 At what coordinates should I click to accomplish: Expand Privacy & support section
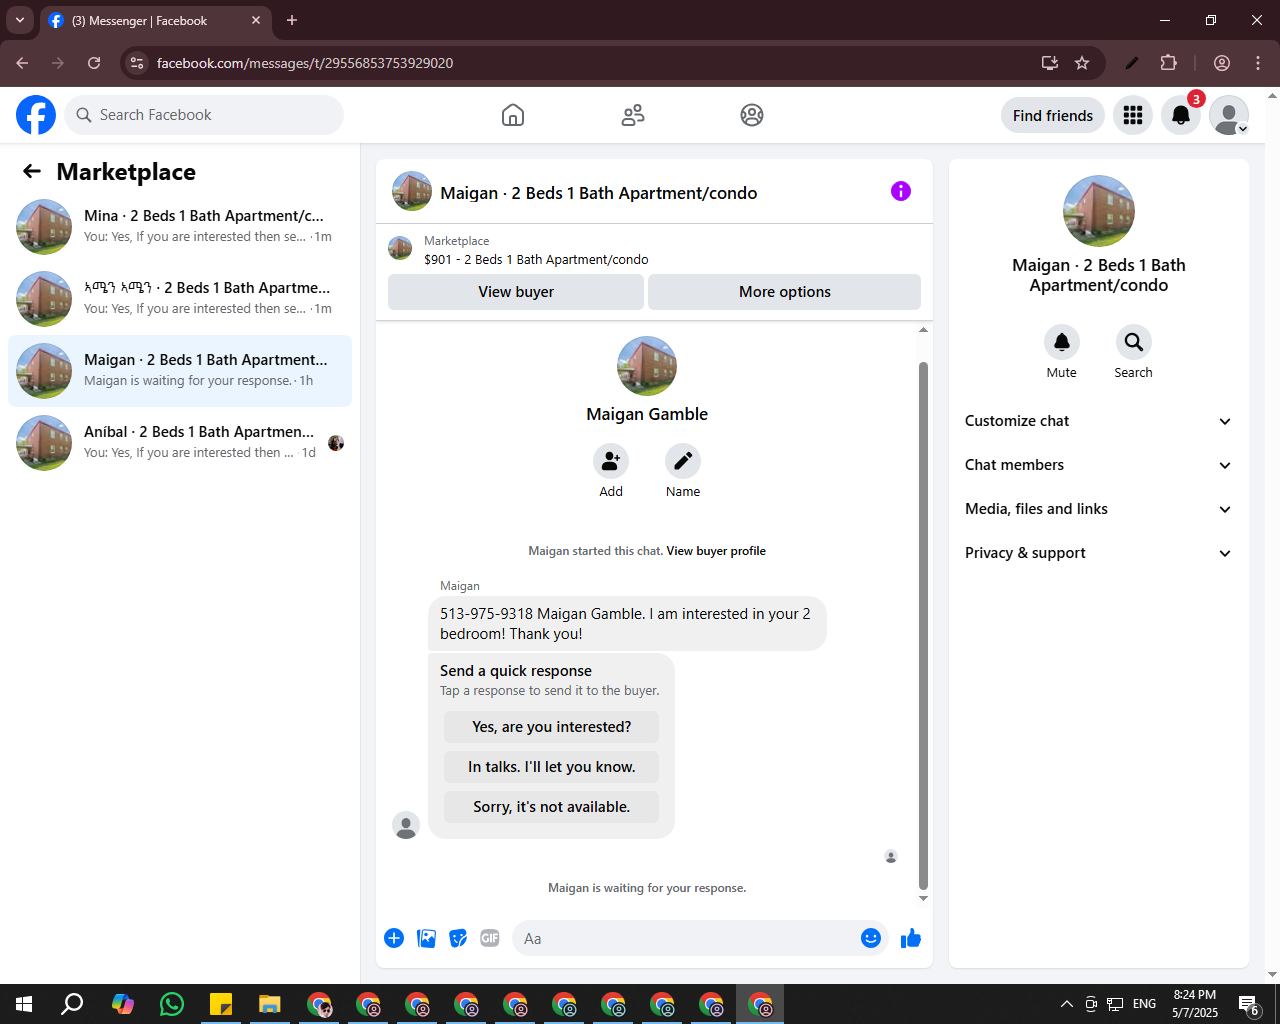(x=1098, y=553)
